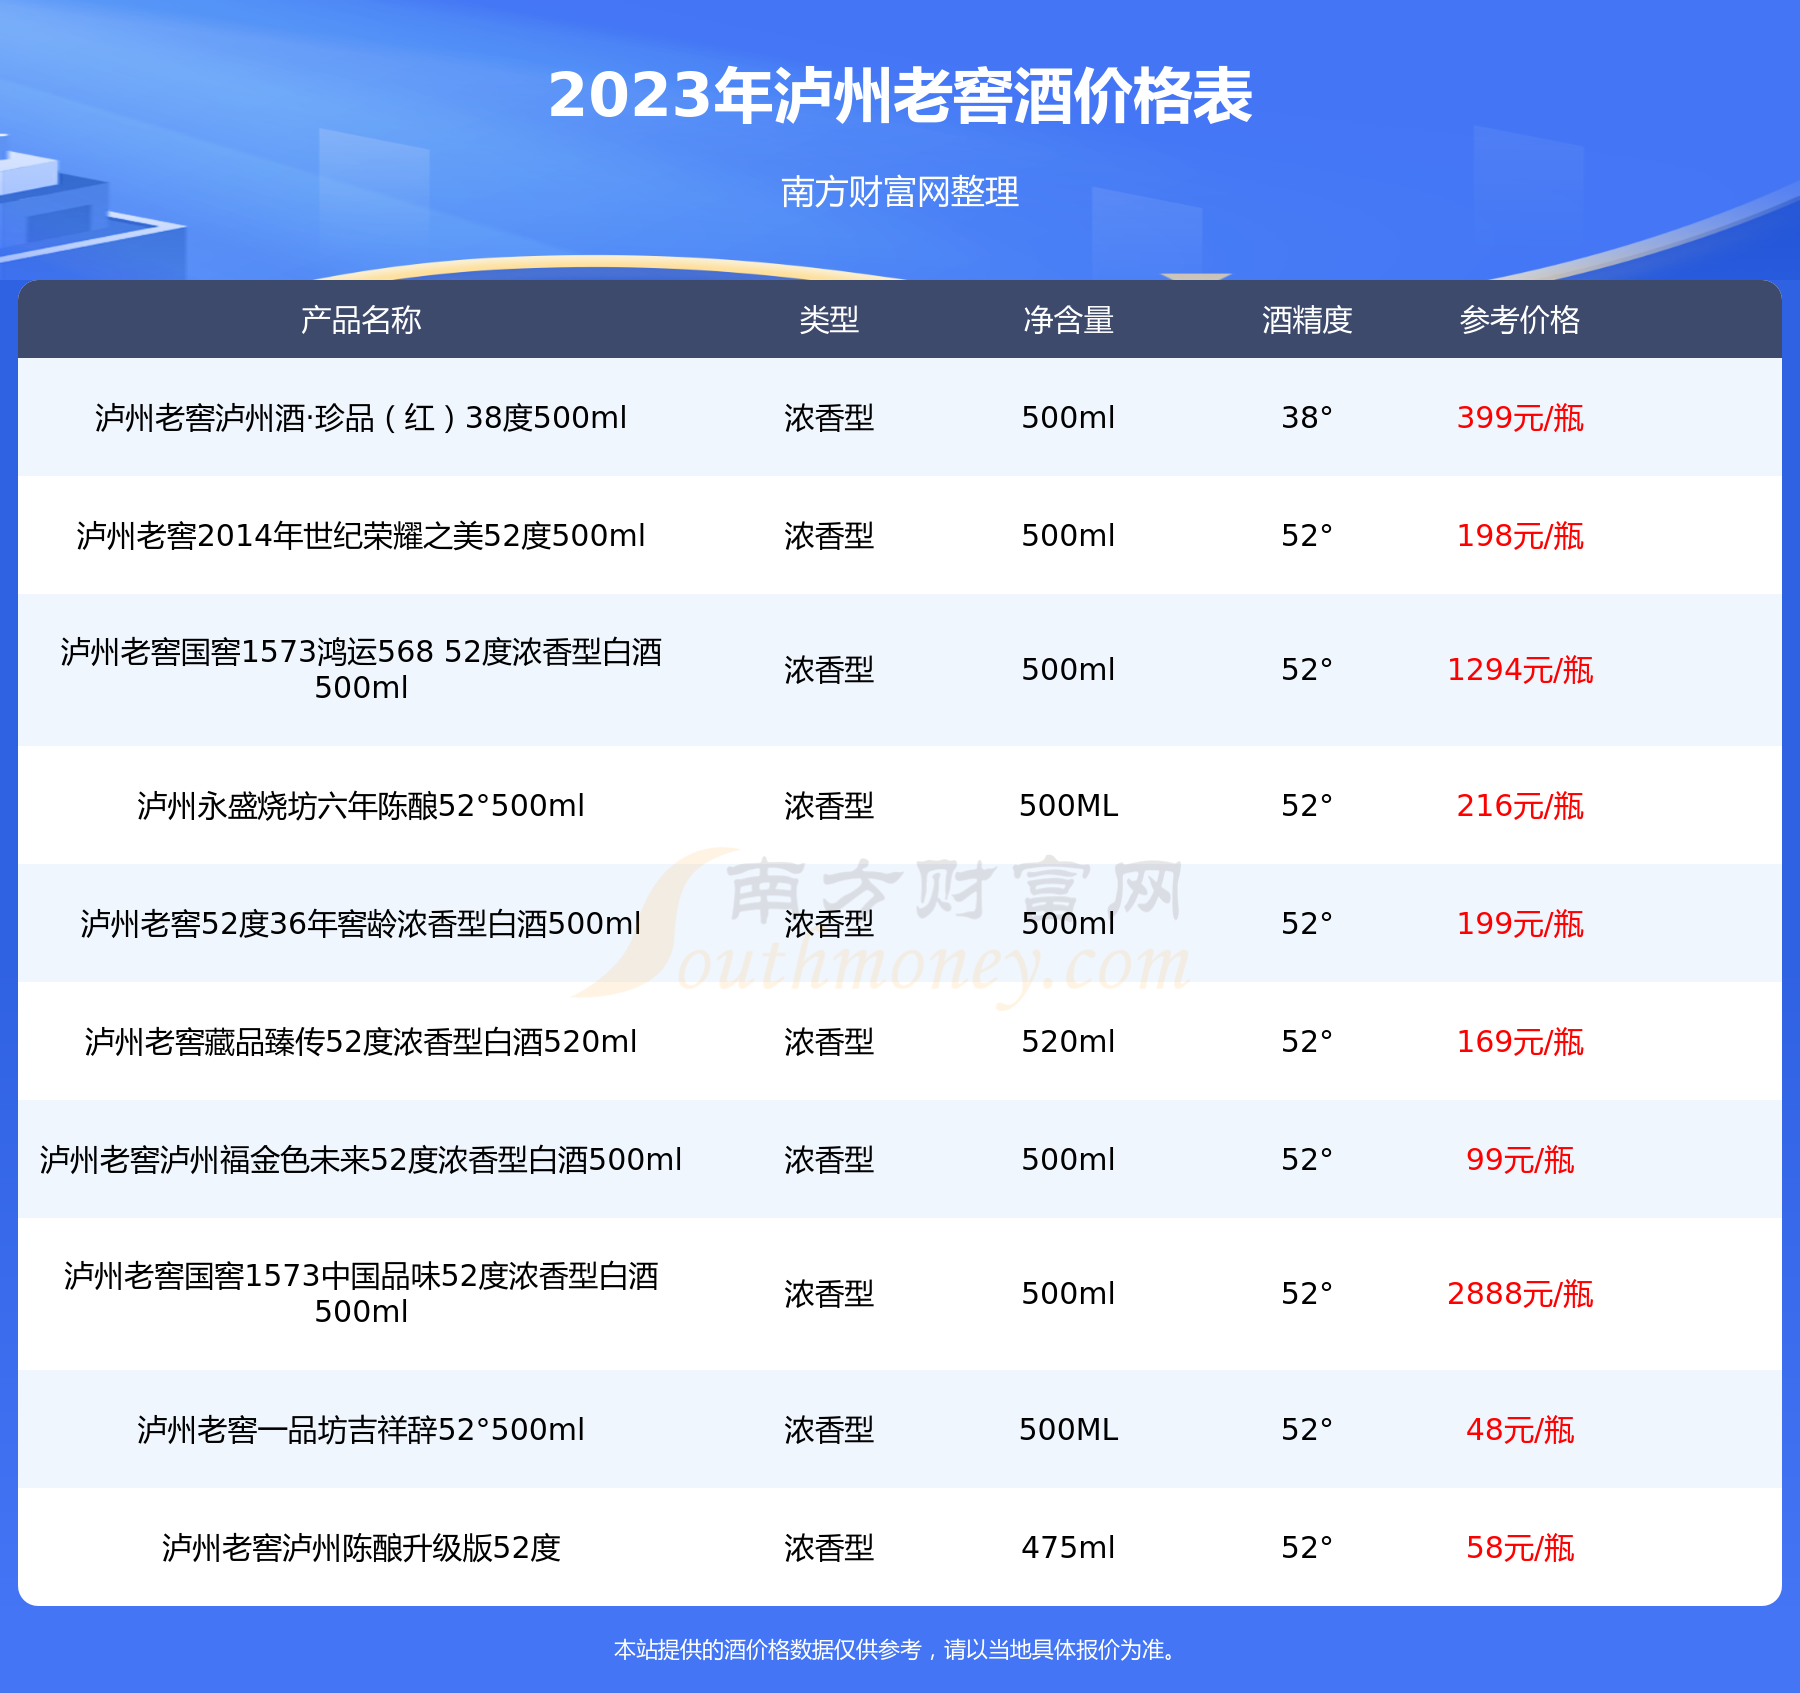Click 浓香型 in the 陈酿升级版 row
The height and width of the screenshot is (1693, 1800).
829,1547
